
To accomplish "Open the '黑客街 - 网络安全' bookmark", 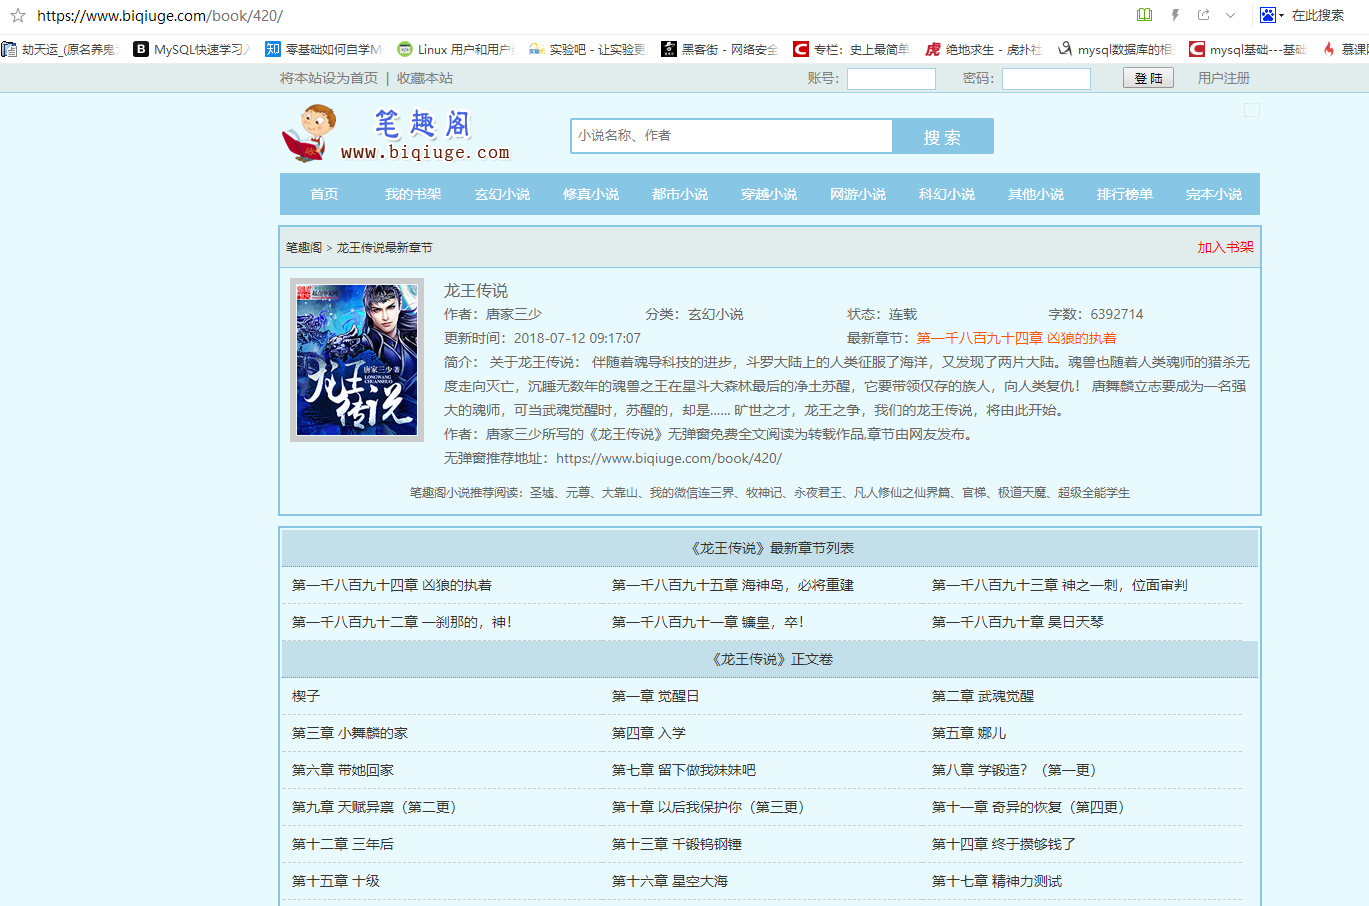I will pyautogui.click(x=720, y=49).
